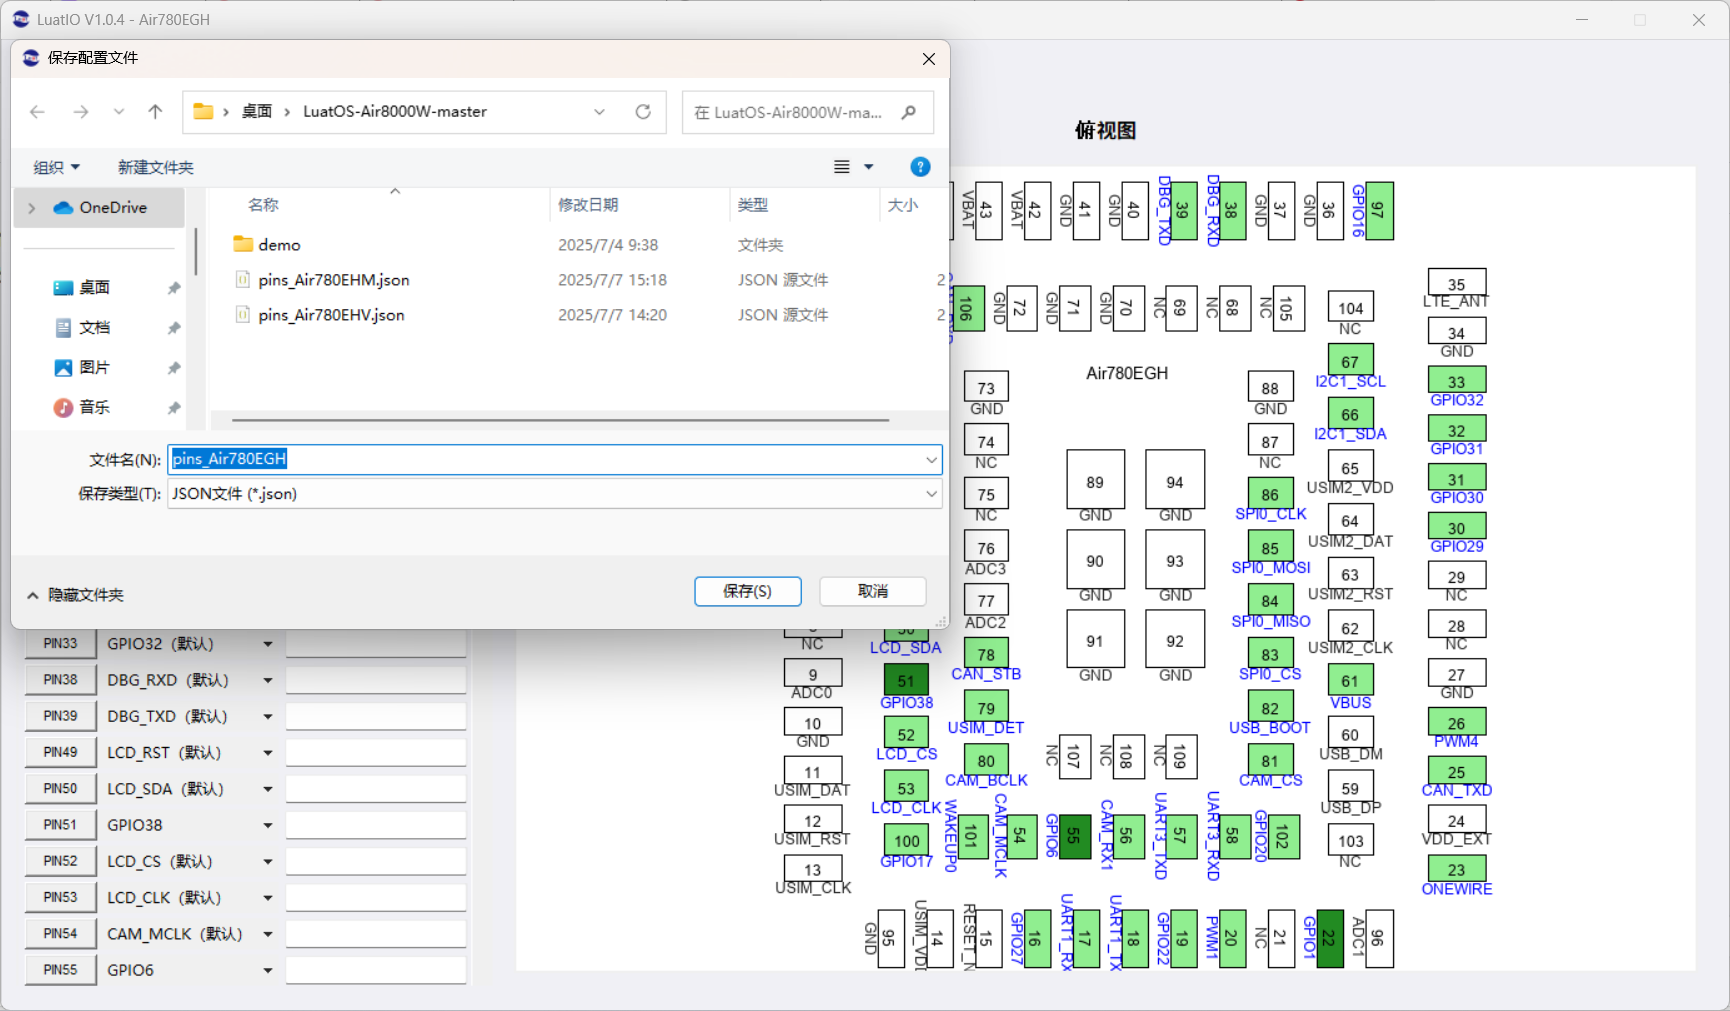Refresh the folder view

643,112
